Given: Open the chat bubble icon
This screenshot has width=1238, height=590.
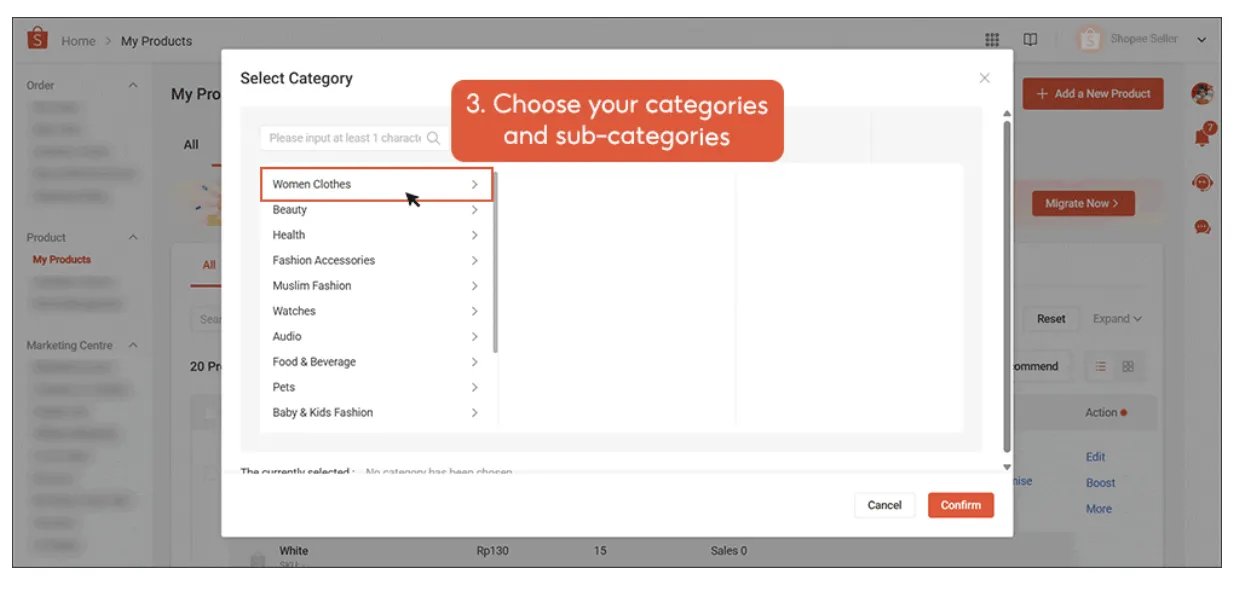Looking at the screenshot, I should 1202,228.
